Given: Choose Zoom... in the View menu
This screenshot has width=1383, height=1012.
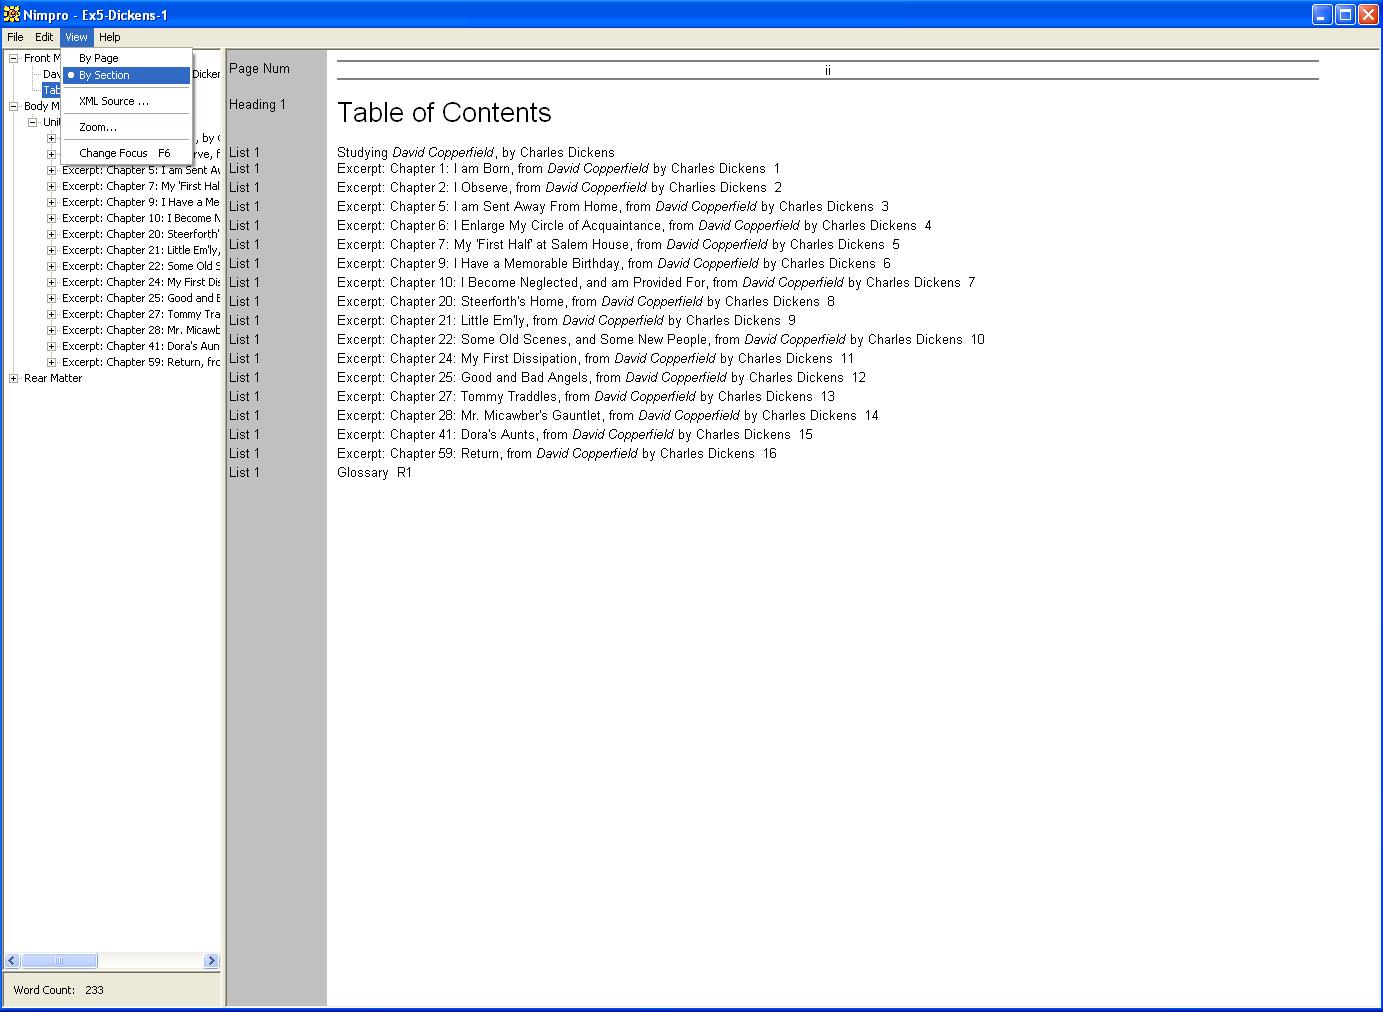Looking at the screenshot, I should coord(126,127).
